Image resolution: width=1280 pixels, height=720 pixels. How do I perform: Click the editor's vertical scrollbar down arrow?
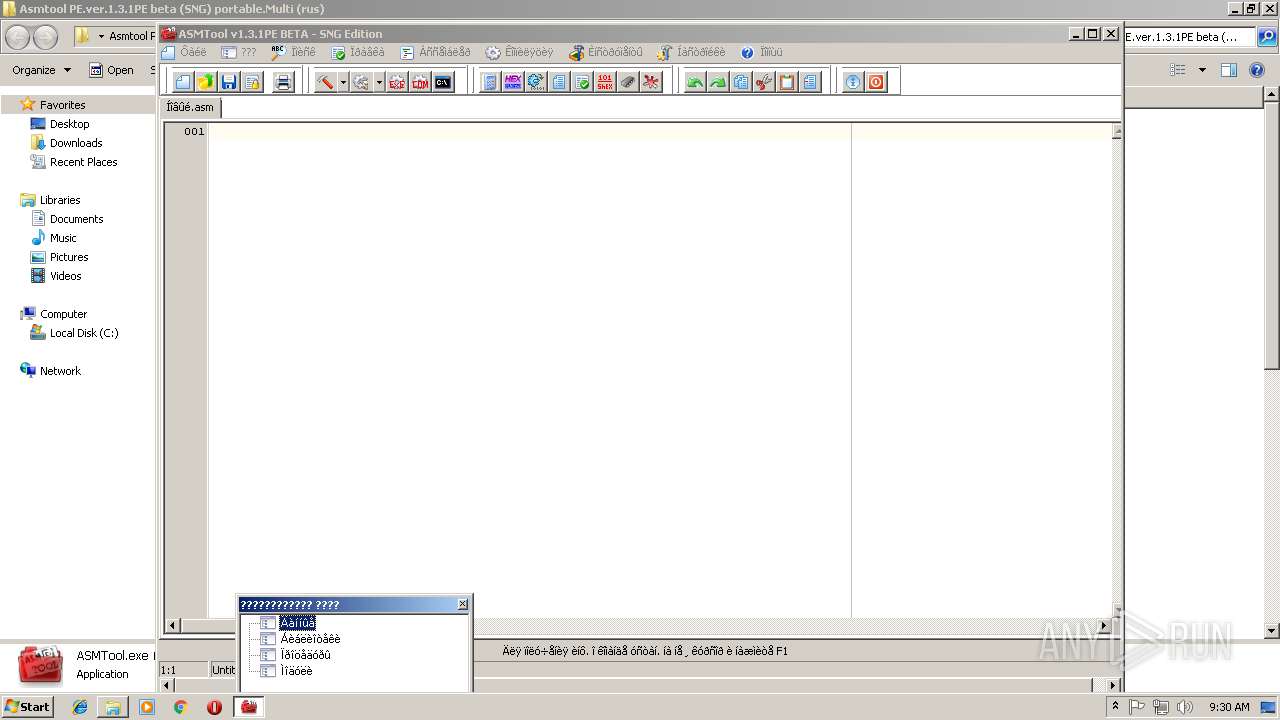pos(1116,611)
